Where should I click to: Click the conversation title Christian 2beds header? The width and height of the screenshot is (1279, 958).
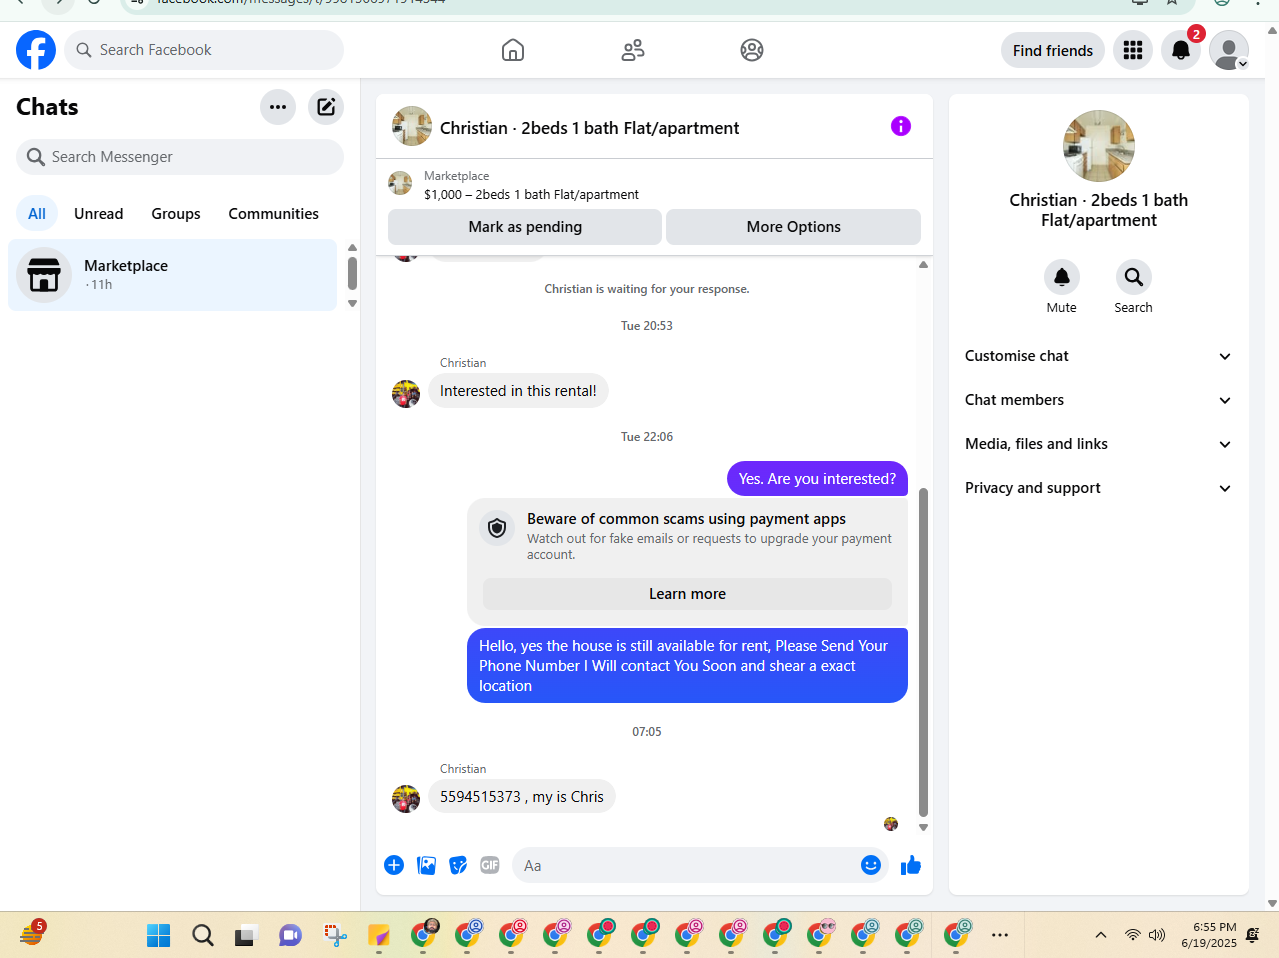pos(590,128)
